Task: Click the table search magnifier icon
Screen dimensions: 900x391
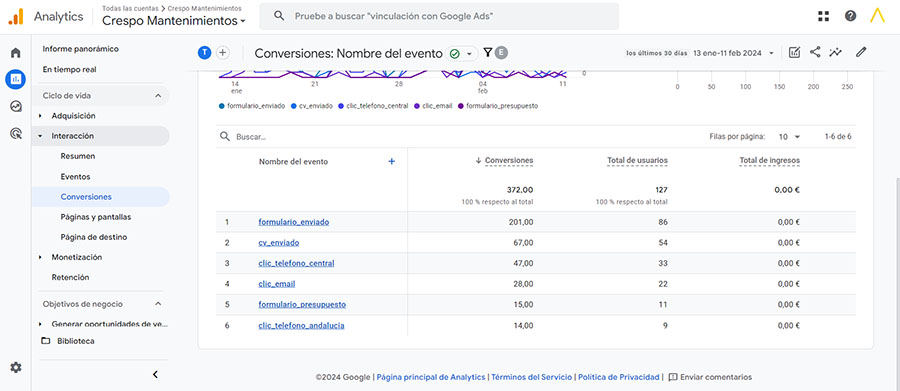Action: click(225, 137)
